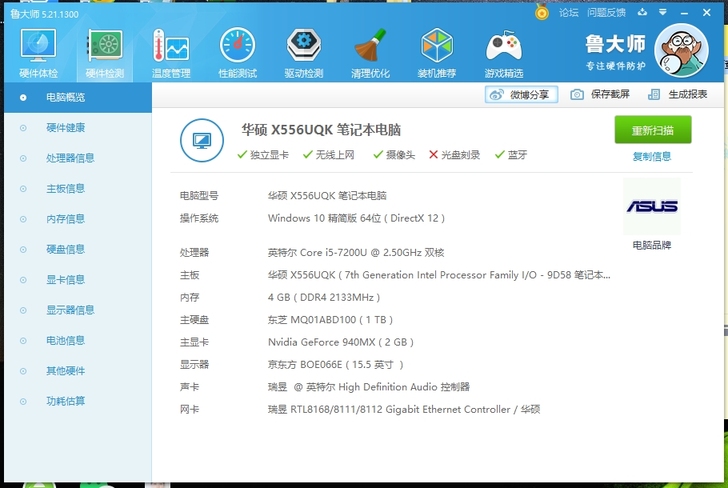The image size is (728, 488).
Task: Open 驱动检测 driver detection
Action: click(304, 52)
